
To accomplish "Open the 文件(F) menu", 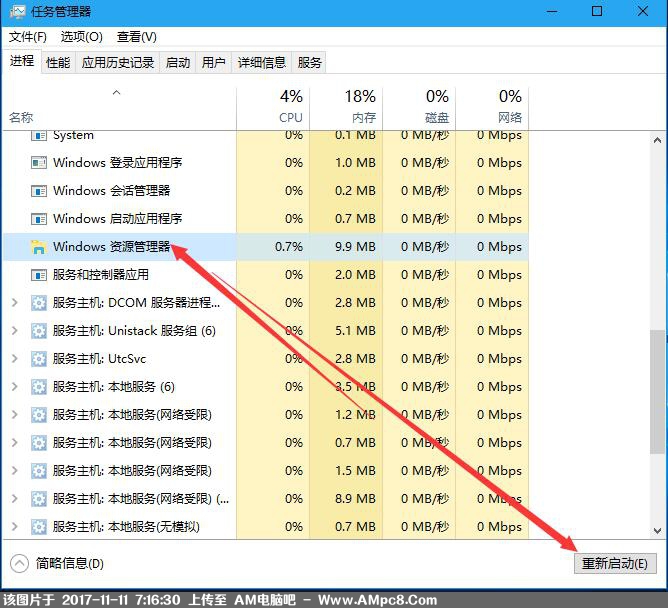I will tap(28, 37).
